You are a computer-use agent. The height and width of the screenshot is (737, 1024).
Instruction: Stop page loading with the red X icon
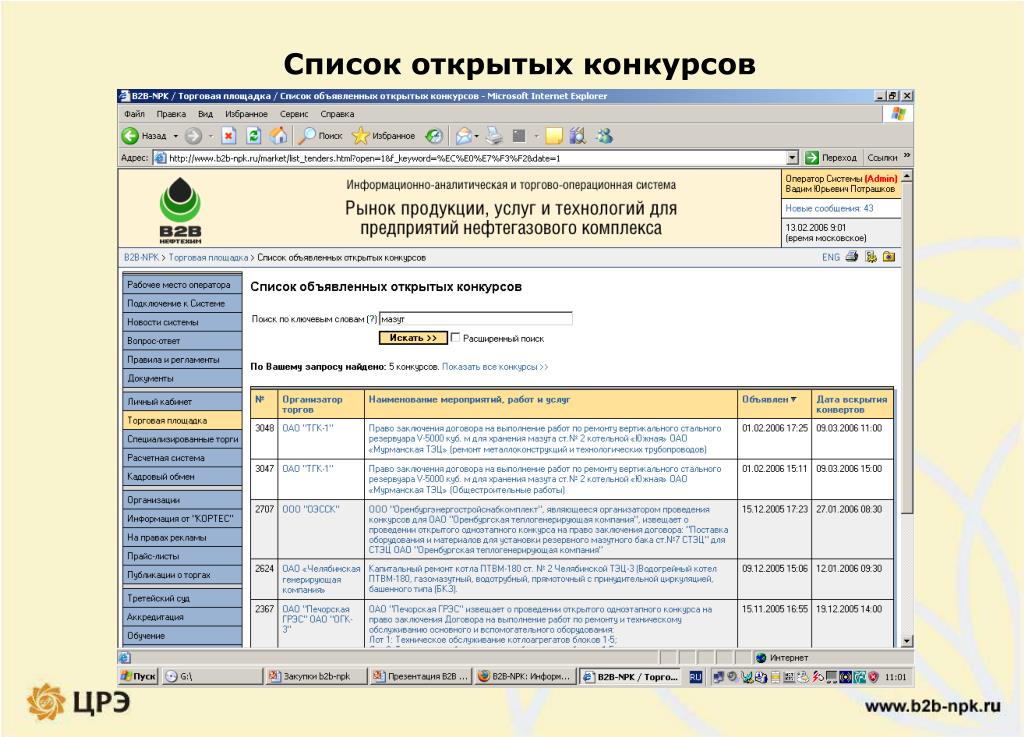[228, 136]
